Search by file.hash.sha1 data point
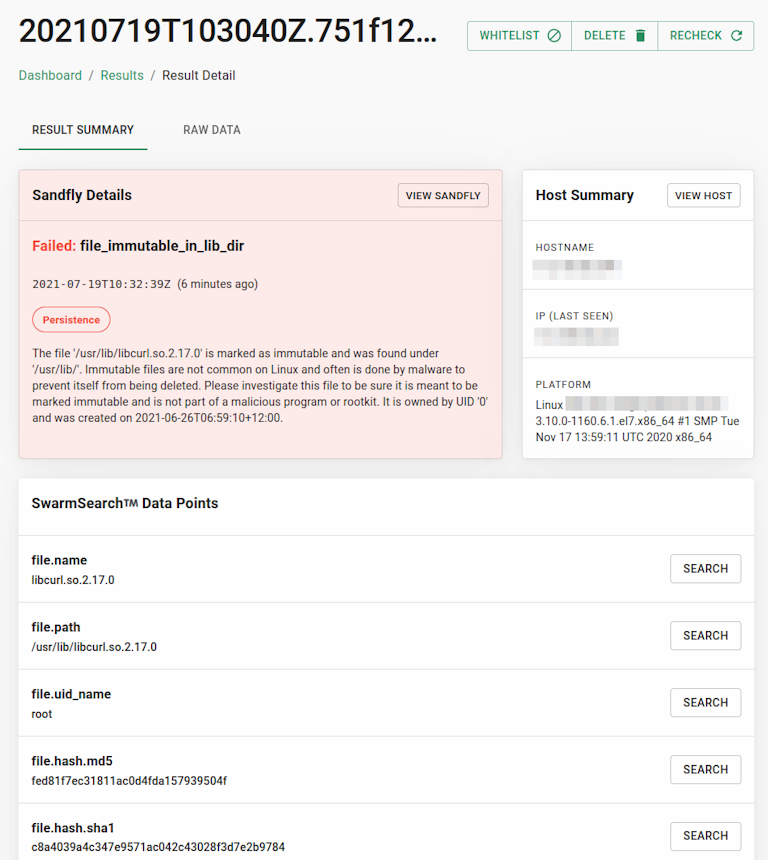Viewport: 768px width, 860px height. (705, 836)
